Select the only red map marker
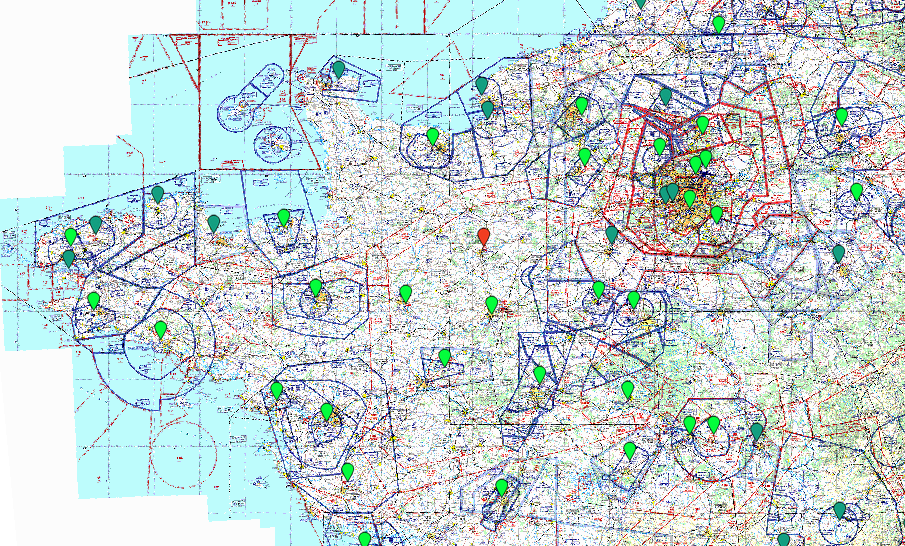 [x=484, y=237]
